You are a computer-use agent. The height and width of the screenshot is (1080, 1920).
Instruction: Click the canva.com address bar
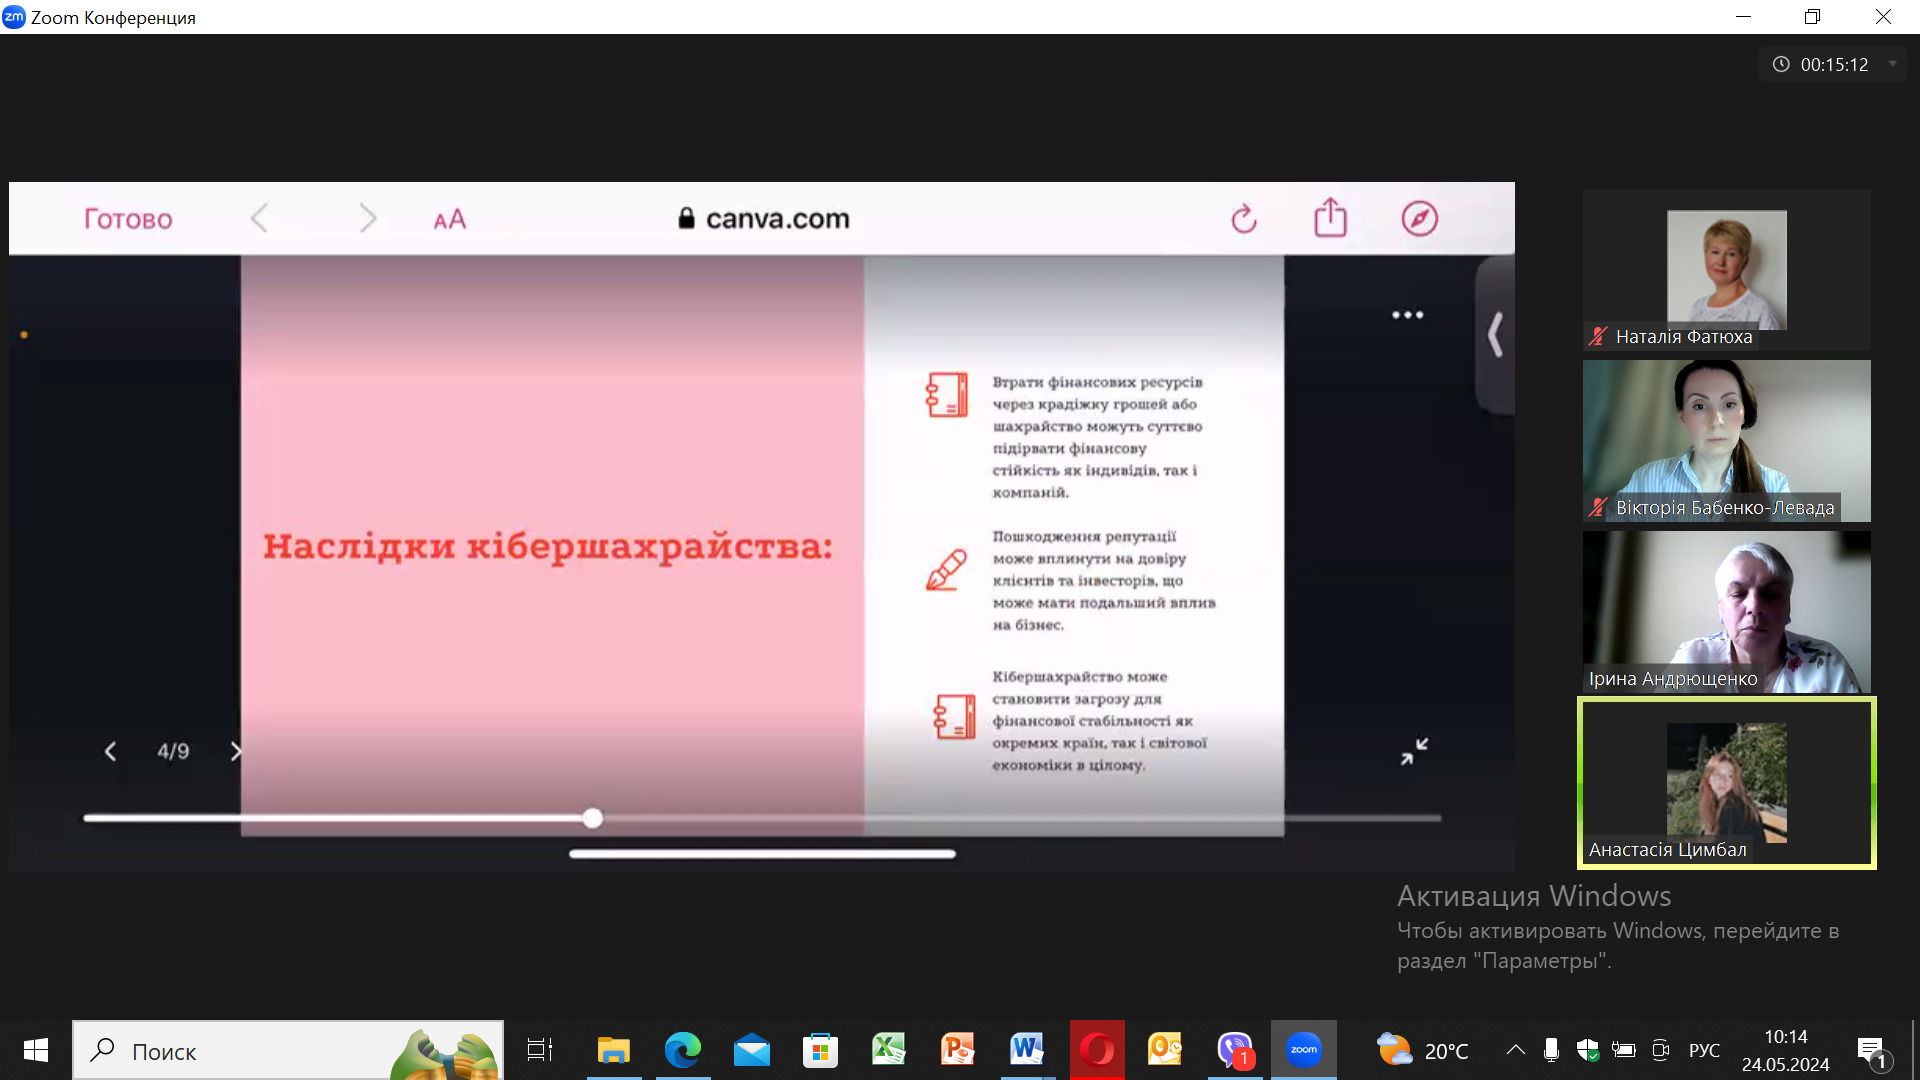coord(764,219)
